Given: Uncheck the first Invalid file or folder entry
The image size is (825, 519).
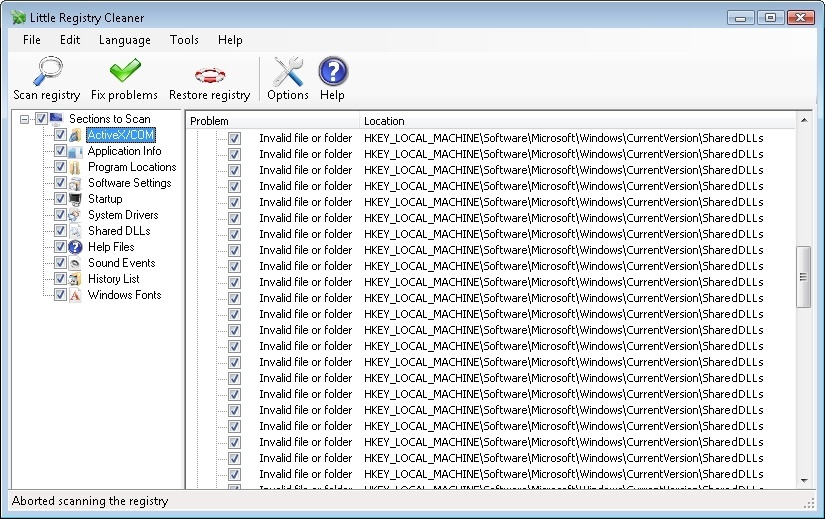Looking at the screenshot, I should tap(235, 138).
